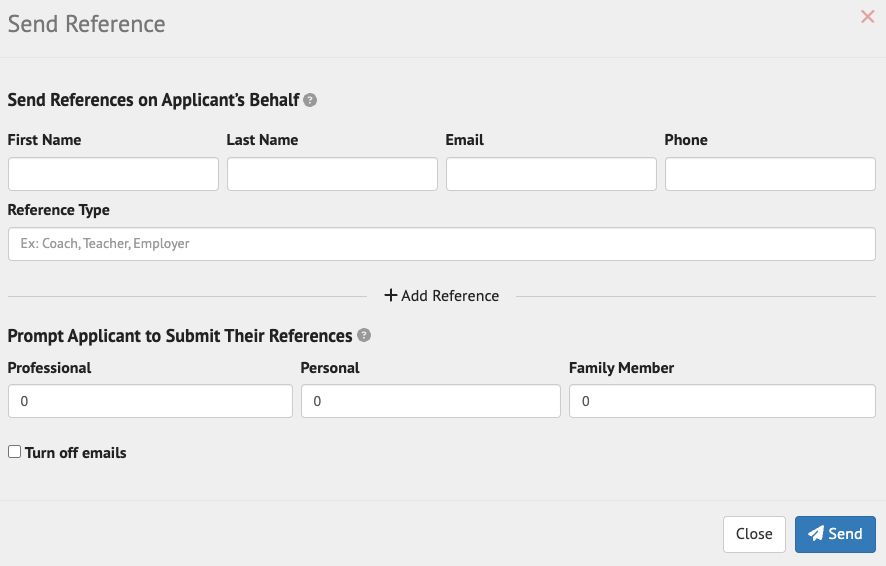
Task: Click the Family Member count field
Action: pyautogui.click(x=722, y=401)
